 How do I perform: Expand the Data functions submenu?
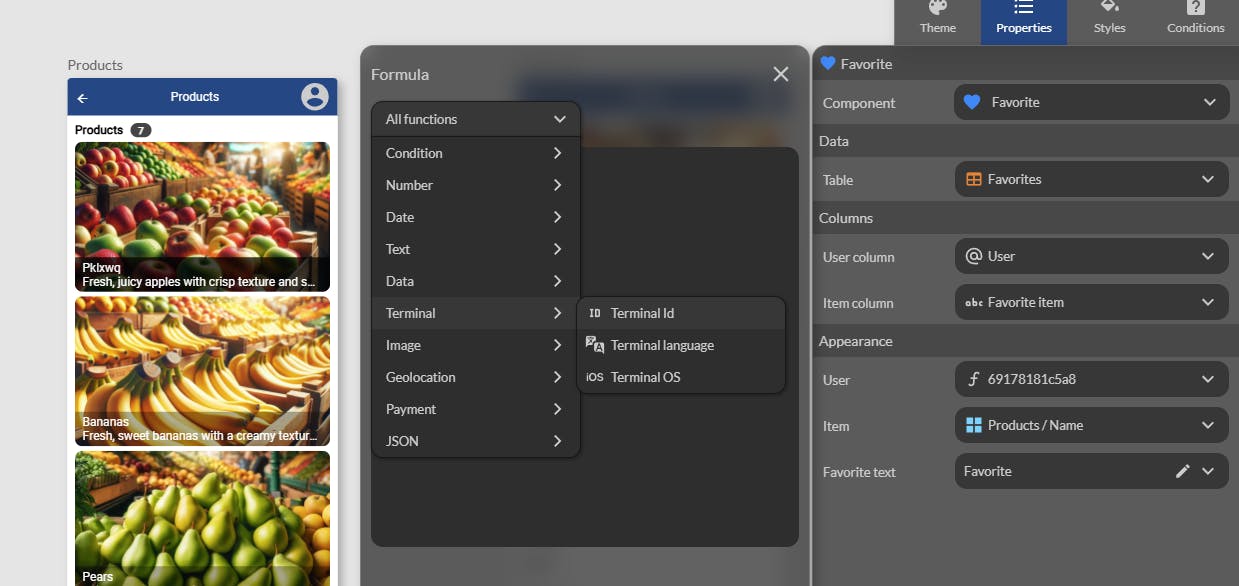click(x=476, y=281)
